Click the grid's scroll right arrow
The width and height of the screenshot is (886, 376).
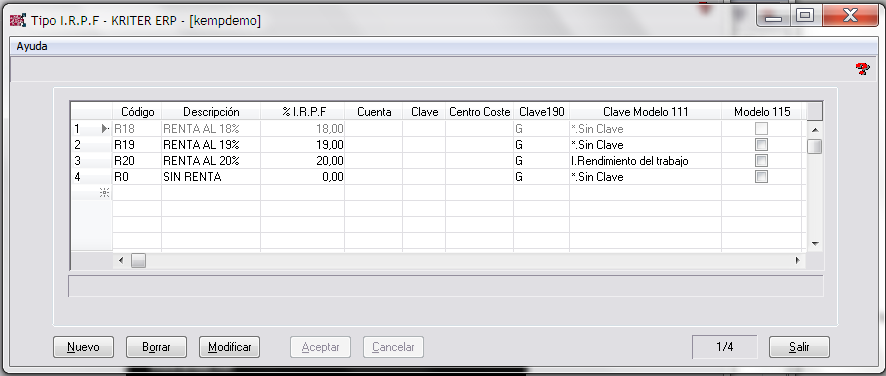coord(797,261)
